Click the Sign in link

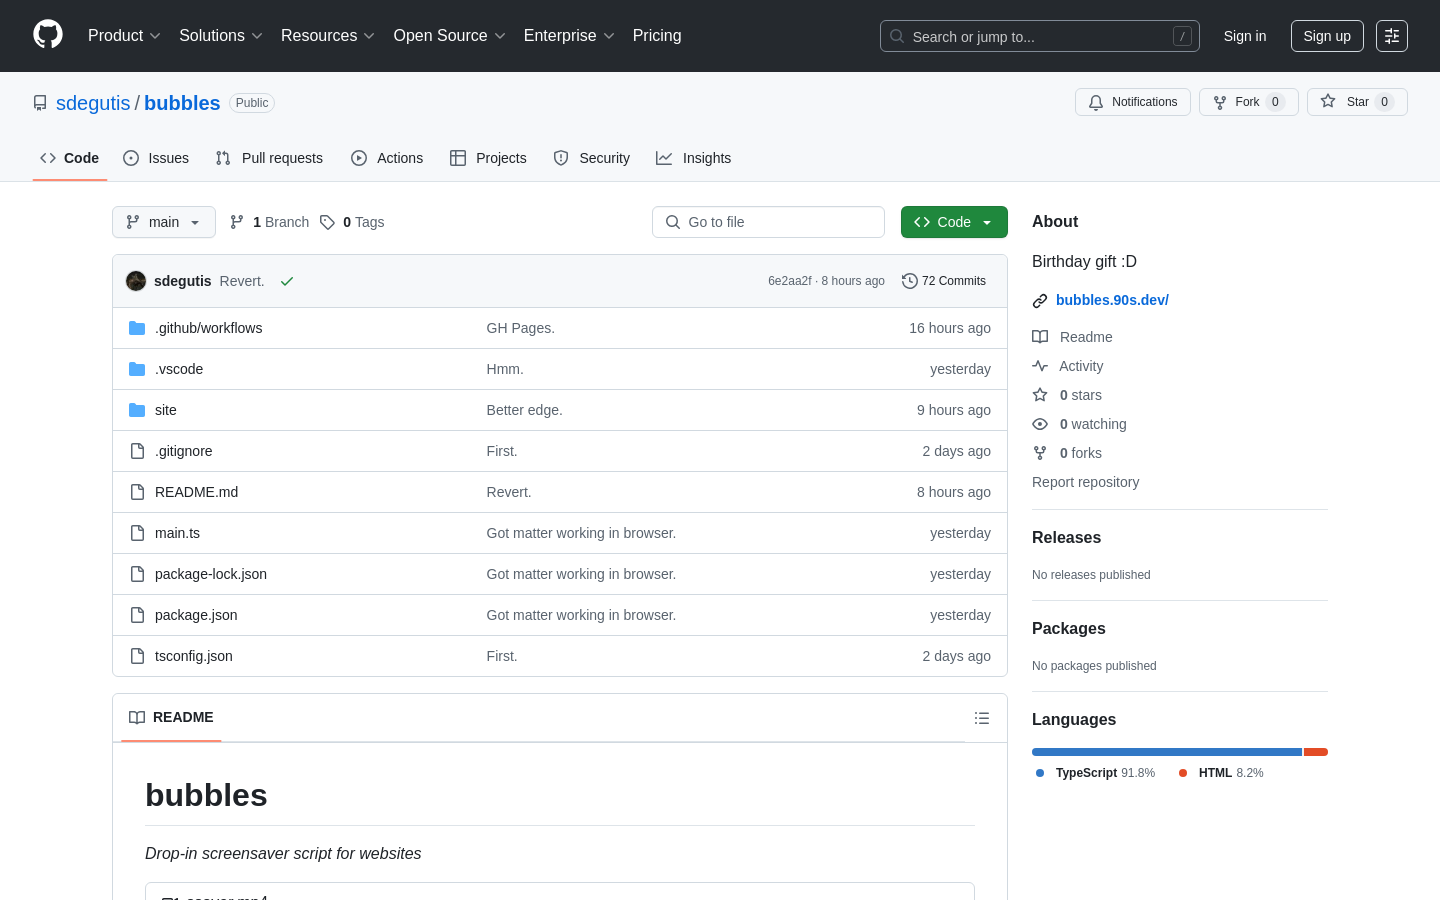(x=1245, y=36)
